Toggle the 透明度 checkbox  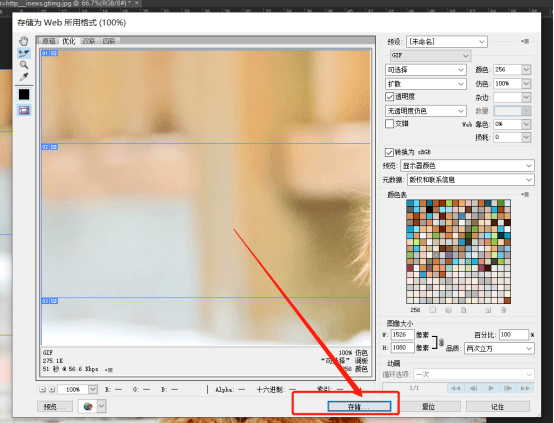[389, 97]
